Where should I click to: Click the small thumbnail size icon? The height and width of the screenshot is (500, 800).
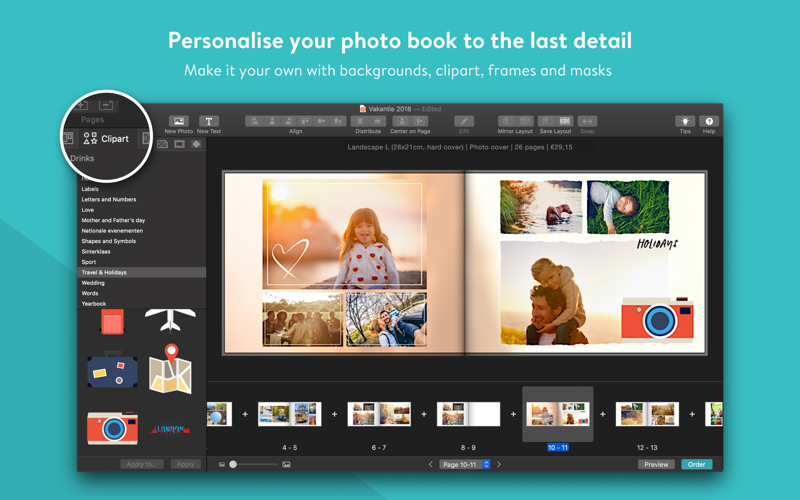[x=222, y=464]
